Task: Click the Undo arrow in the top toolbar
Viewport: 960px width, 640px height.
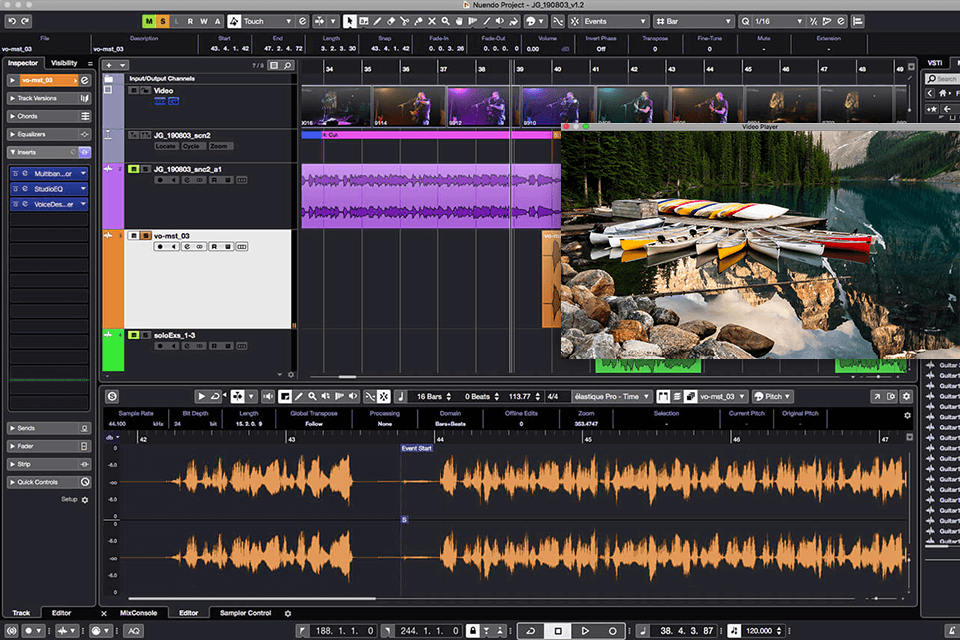Action: pos(11,21)
